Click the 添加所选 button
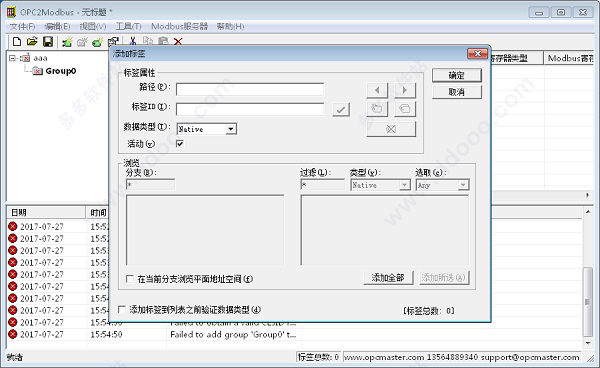The height and width of the screenshot is (368, 600). 443,278
